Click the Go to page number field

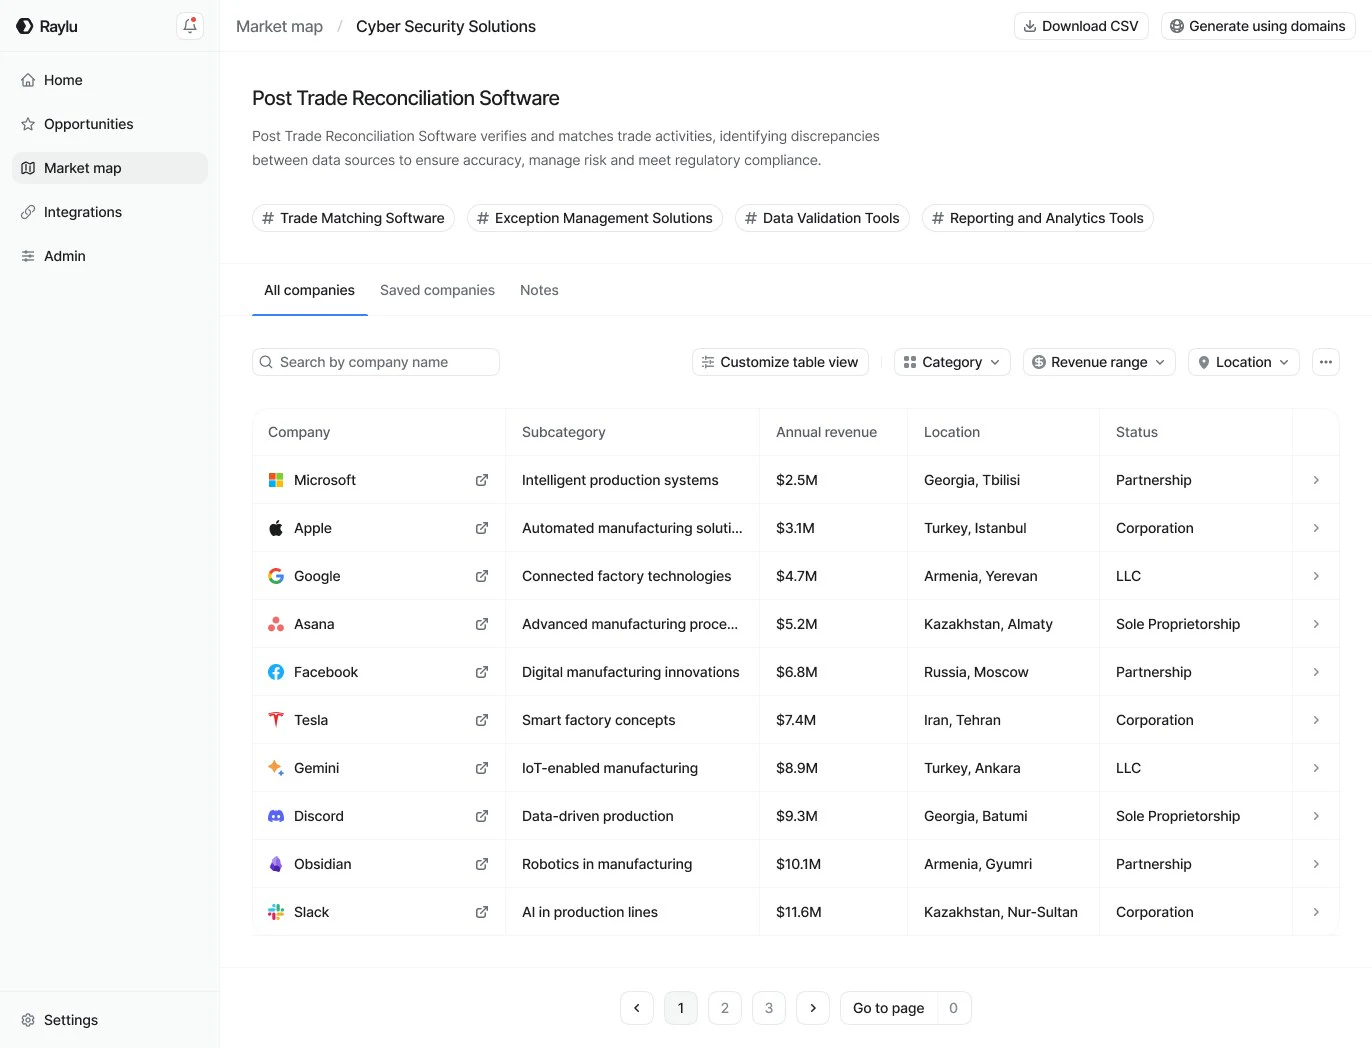tap(953, 1008)
